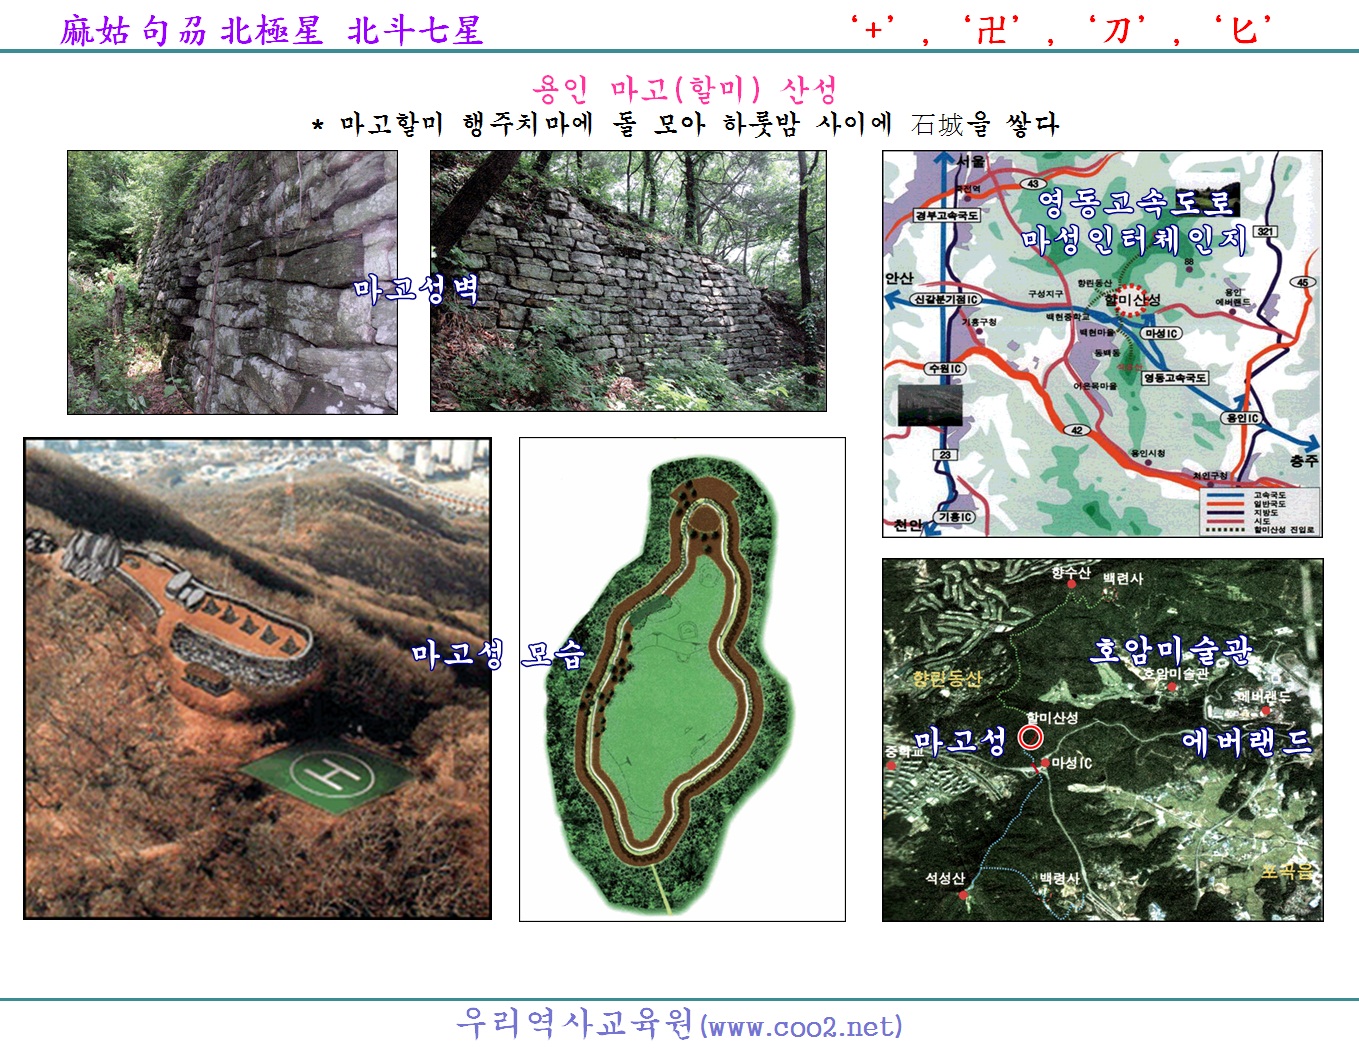Click the 용인 마고(할미) 산성 pink title
The image size is (1359, 1049).
click(x=684, y=90)
